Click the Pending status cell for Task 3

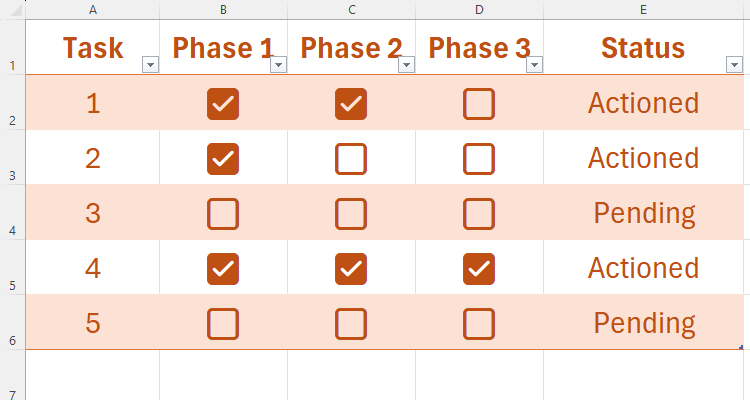(644, 213)
